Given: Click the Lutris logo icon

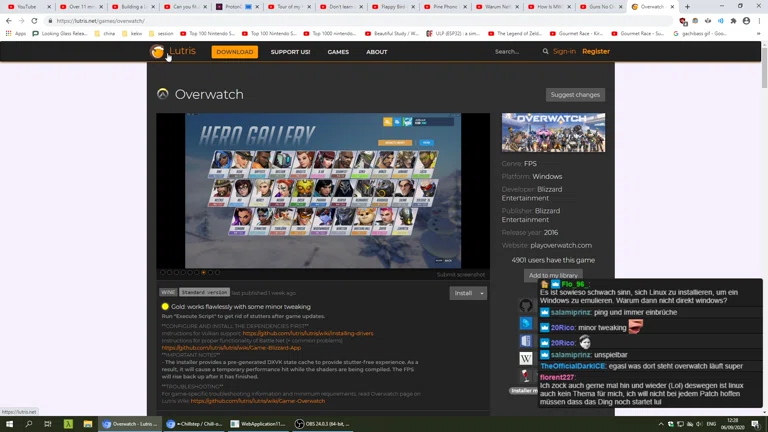Looking at the screenshot, I should coord(157,51).
